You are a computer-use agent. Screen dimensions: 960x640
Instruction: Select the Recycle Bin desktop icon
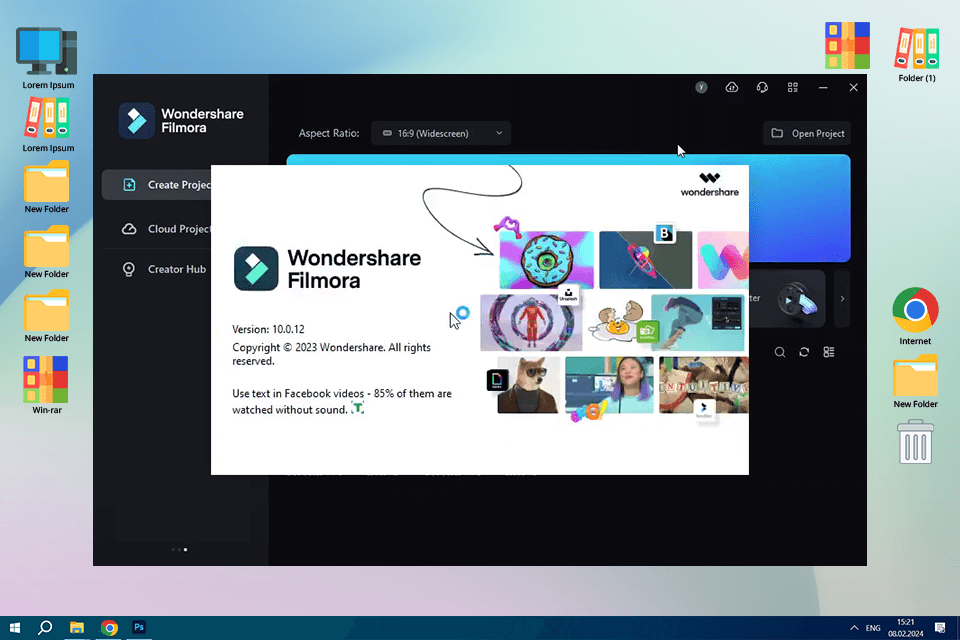(x=915, y=442)
